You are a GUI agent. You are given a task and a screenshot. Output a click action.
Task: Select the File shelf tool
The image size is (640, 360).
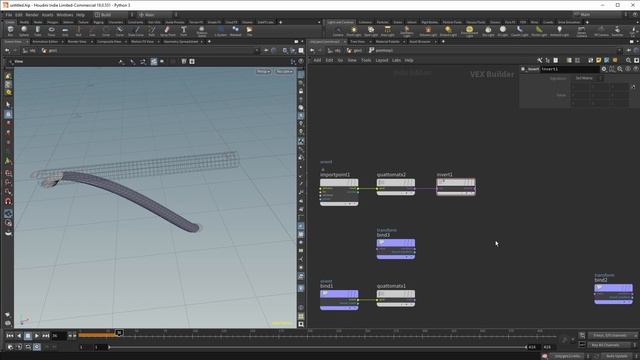click(249, 31)
